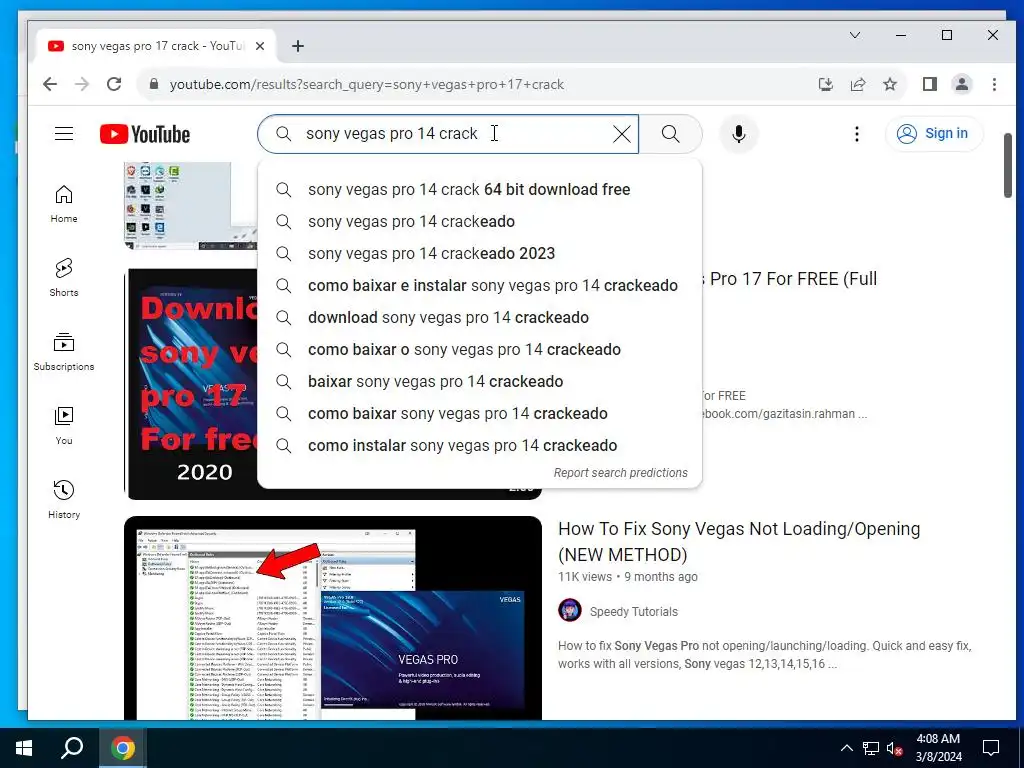Open the You section in sidebar

[64, 426]
